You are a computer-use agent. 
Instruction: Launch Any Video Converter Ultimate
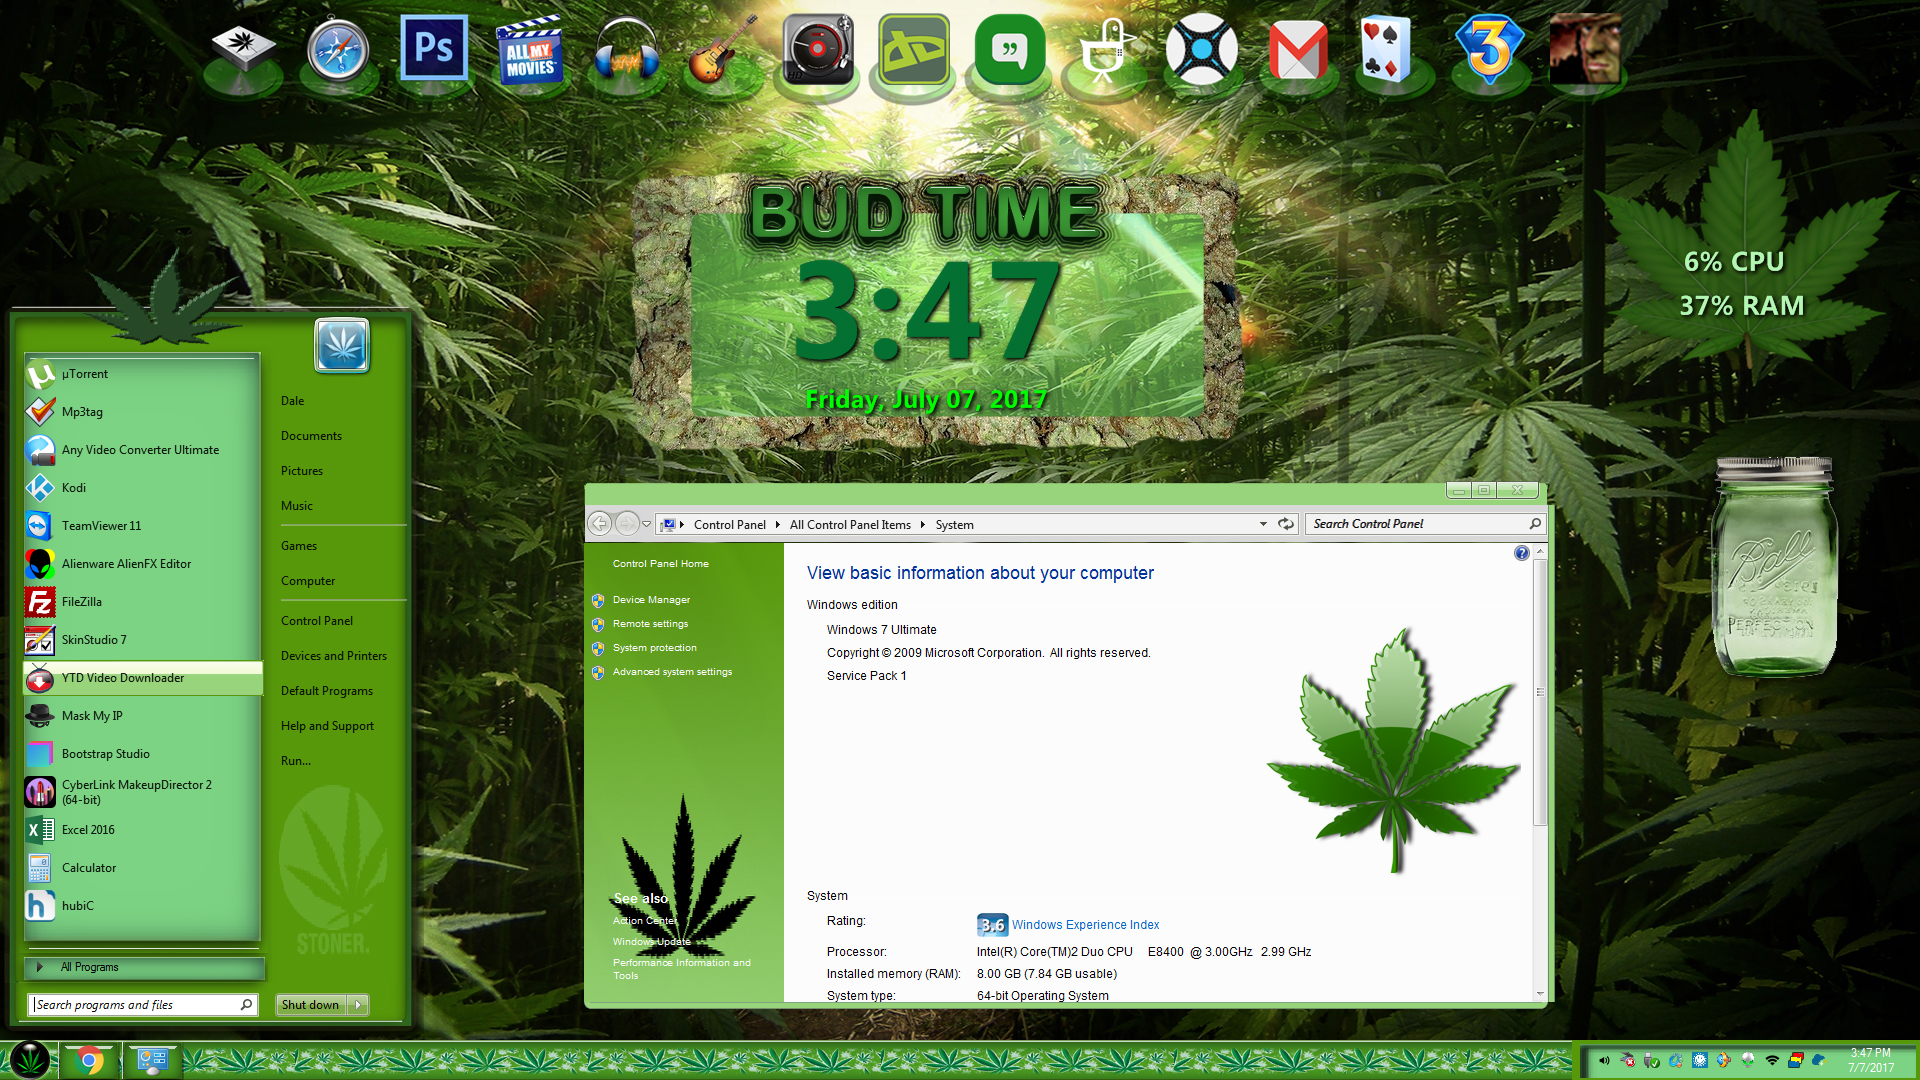(x=142, y=450)
